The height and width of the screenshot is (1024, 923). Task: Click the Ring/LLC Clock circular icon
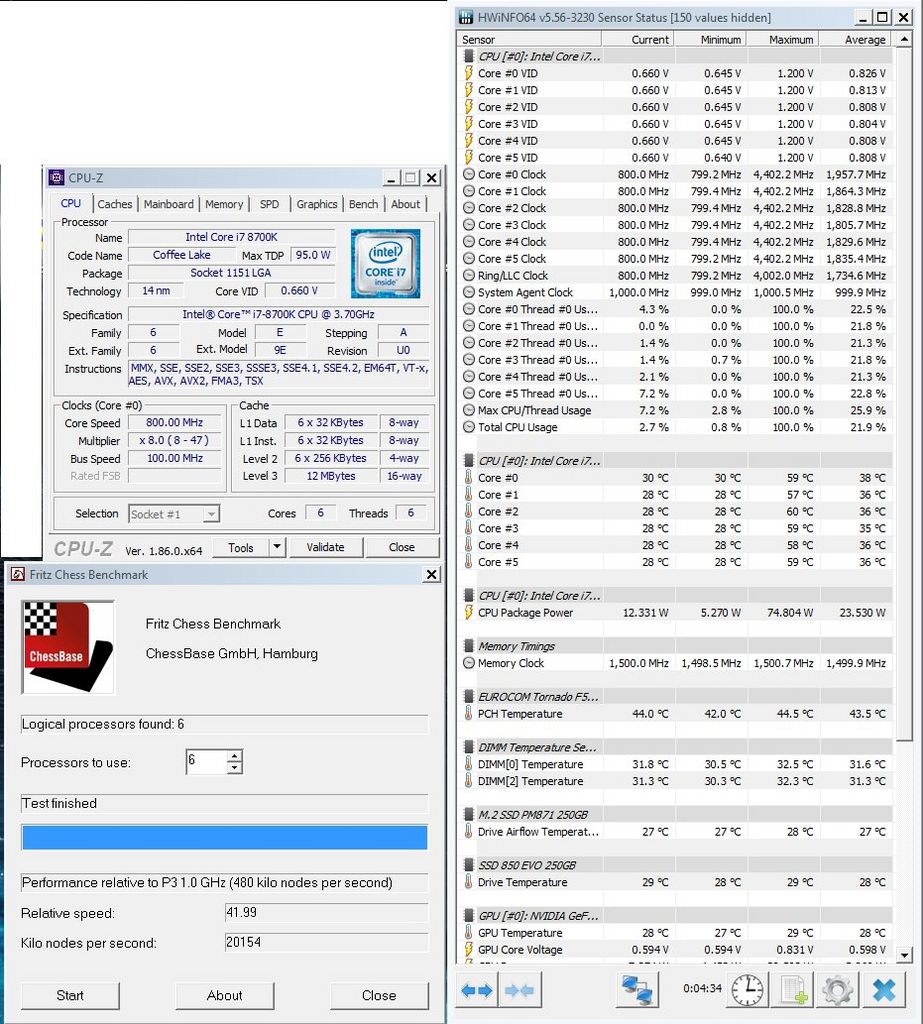(468, 276)
